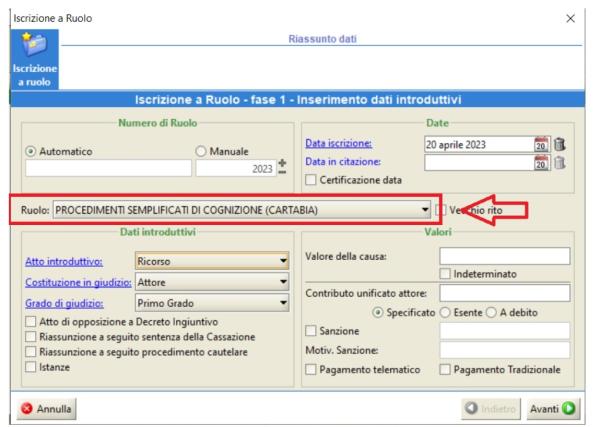Clear Data iscrizione with trash icon
Image resolution: width=600 pixels, height=427 pixels.
[559, 144]
